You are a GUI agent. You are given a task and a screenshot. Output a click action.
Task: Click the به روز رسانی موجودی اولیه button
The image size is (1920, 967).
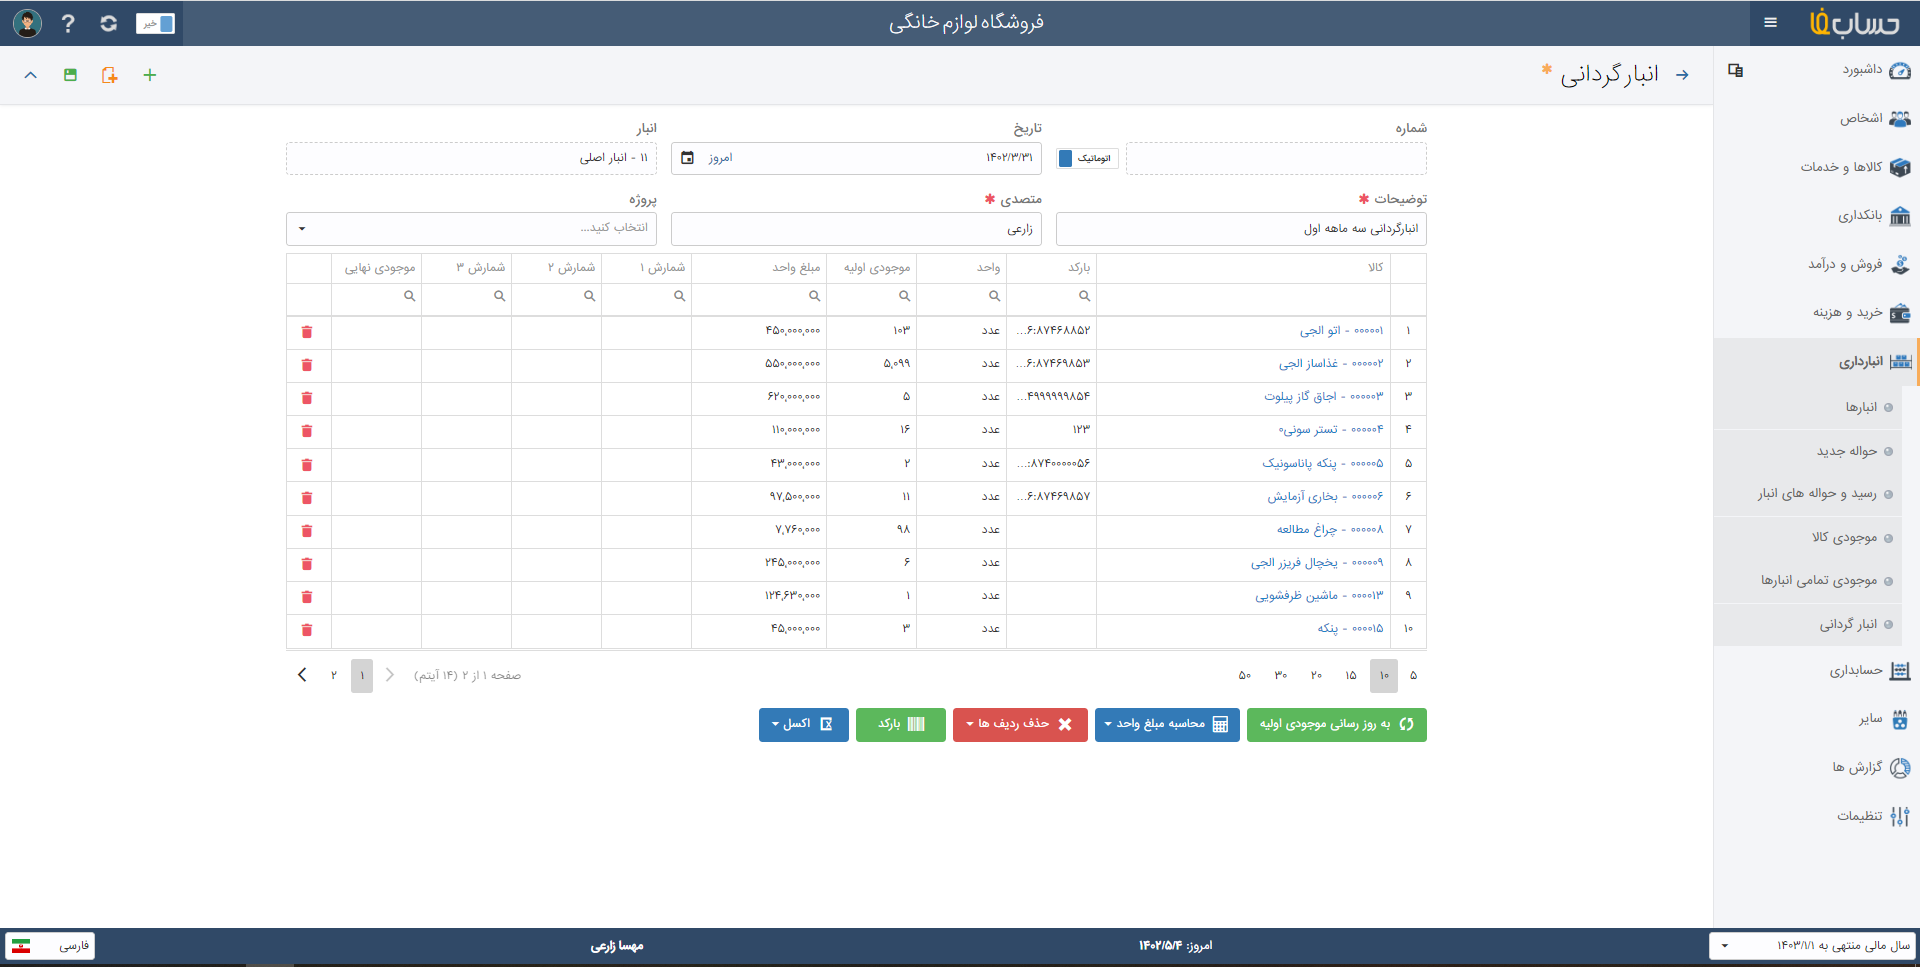1336,725
